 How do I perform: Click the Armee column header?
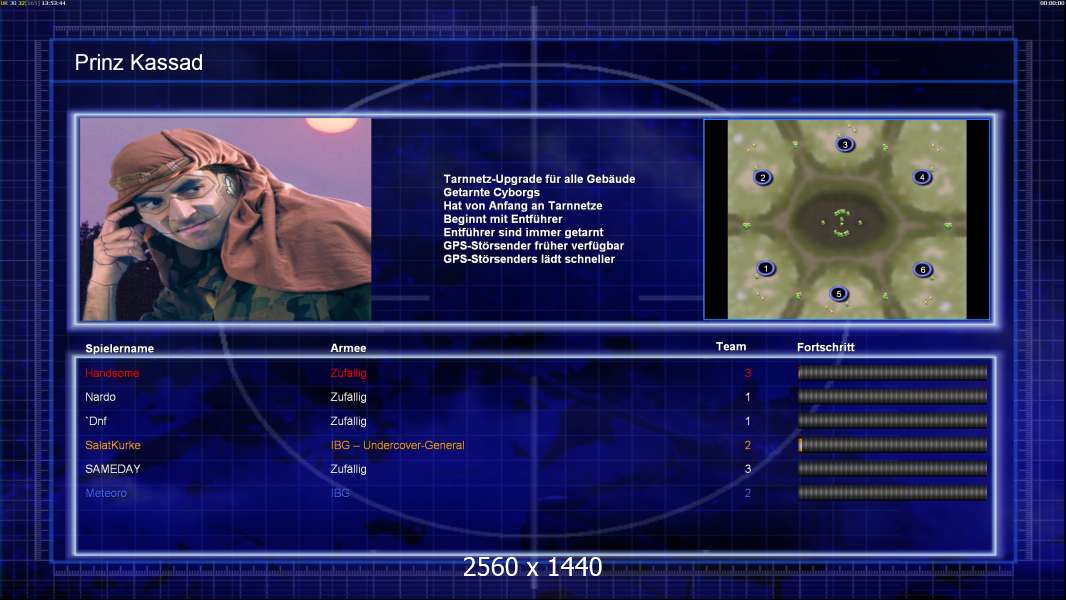348,348
